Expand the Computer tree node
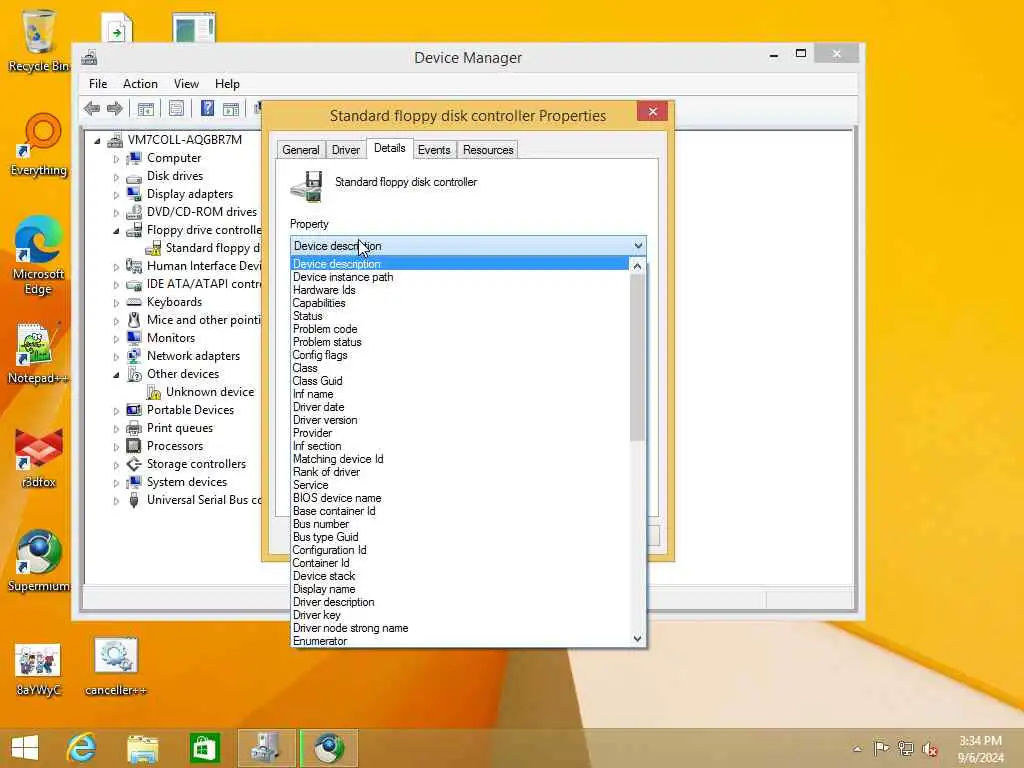This screenshot has width=1024, height=768. (x=116, y=159)
